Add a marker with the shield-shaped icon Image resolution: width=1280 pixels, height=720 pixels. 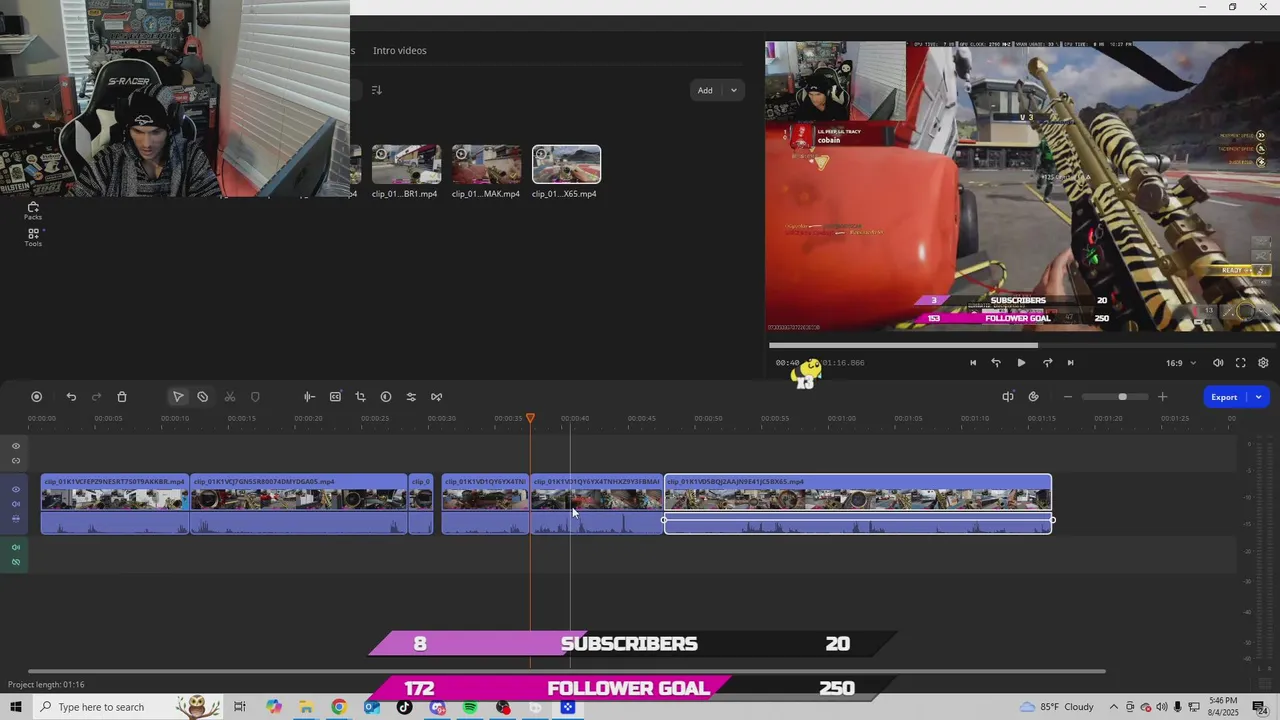[255, 397]
